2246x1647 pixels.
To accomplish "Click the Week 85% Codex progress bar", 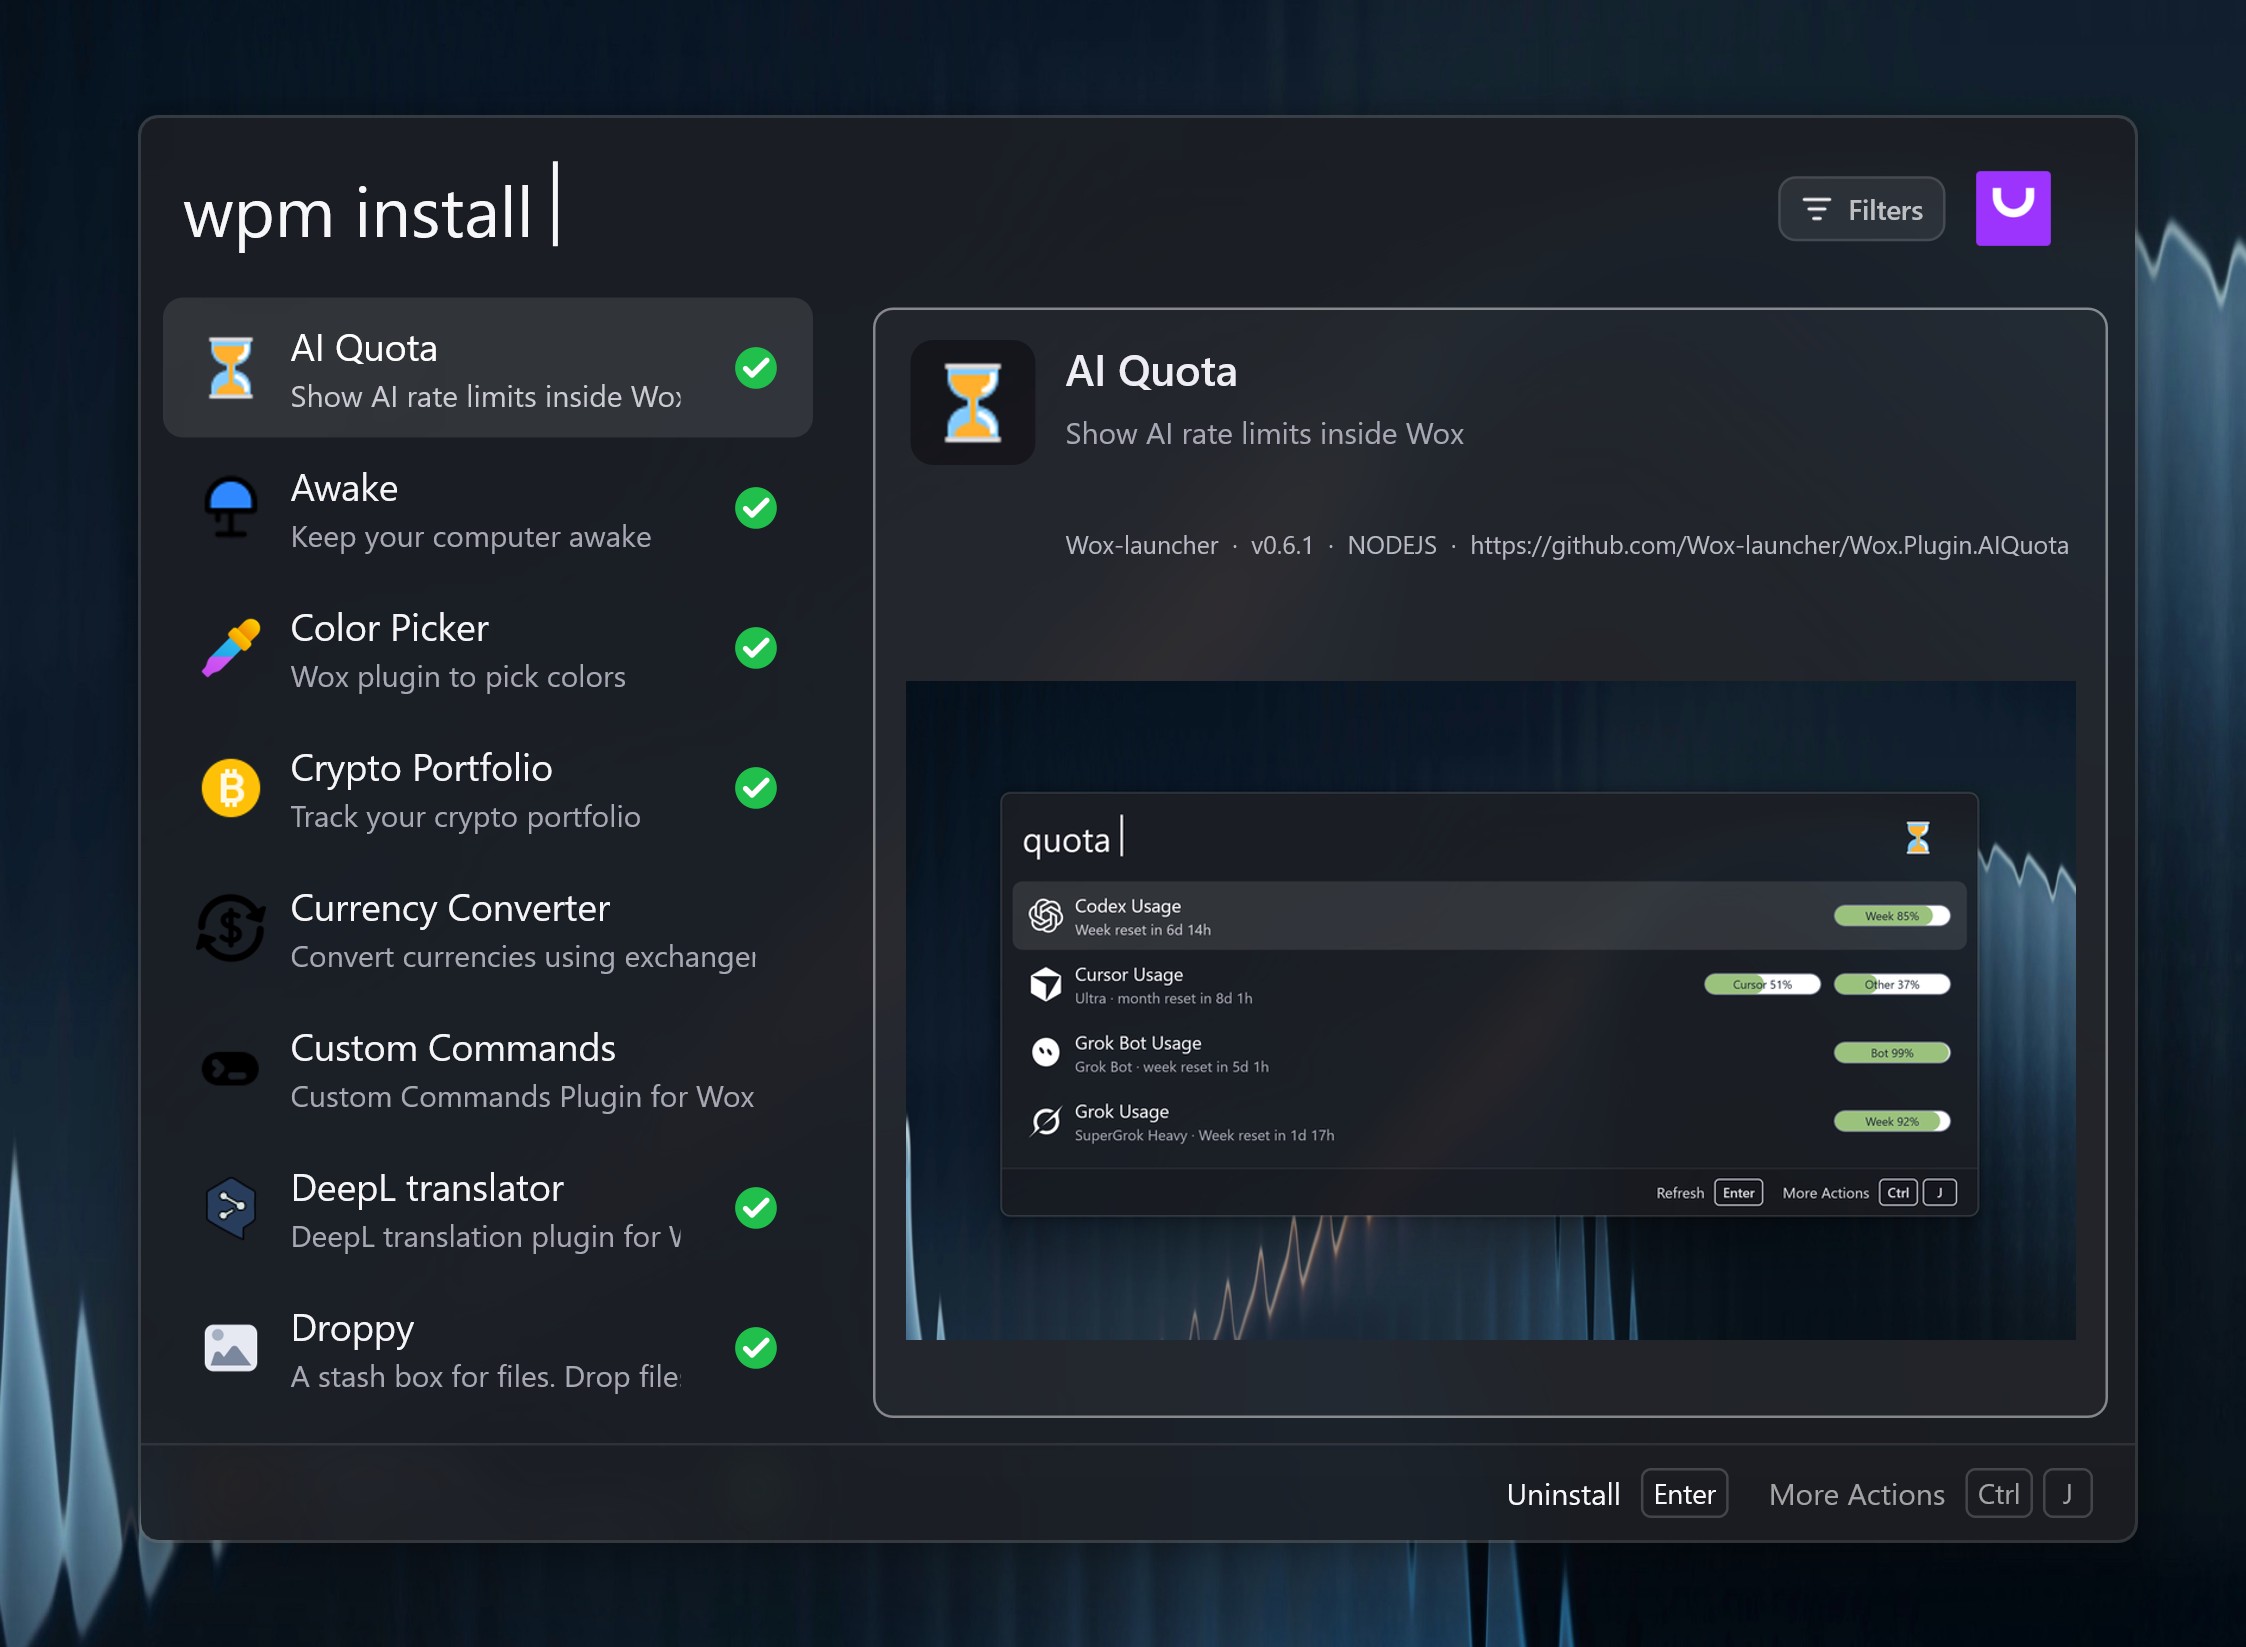I will tap(1891, 916).
